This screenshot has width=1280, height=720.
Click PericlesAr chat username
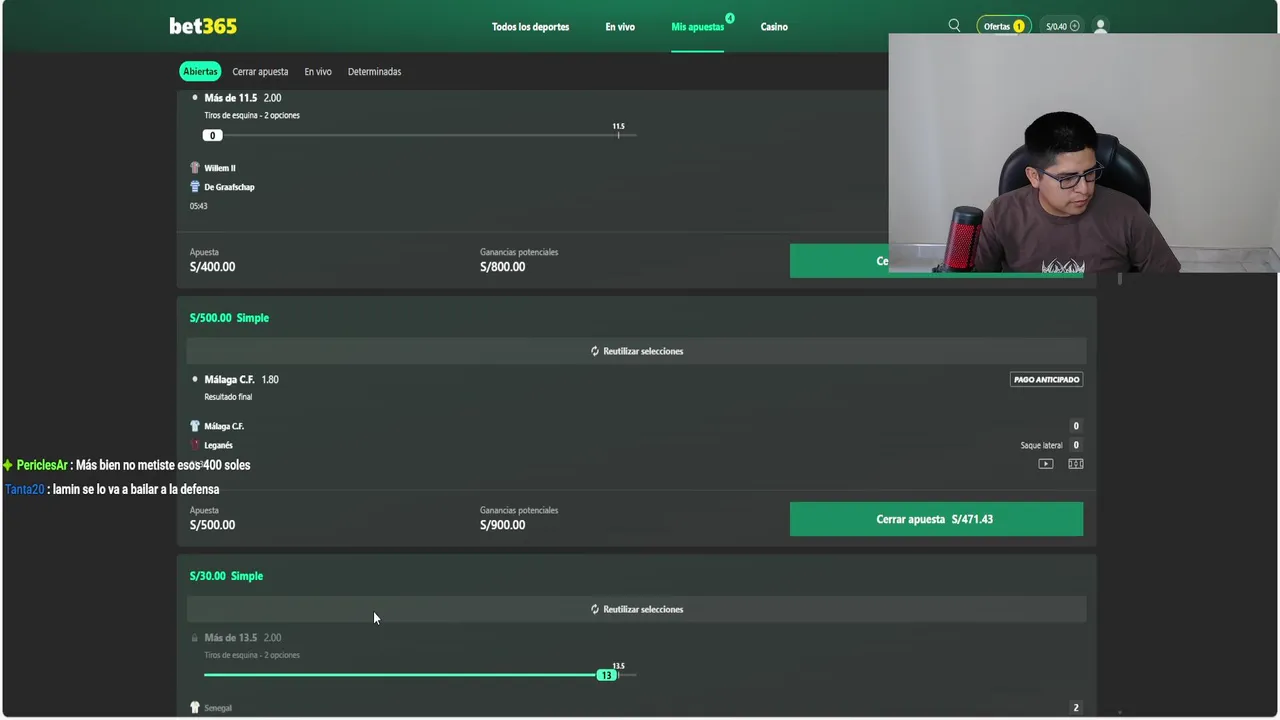[42, 465]
